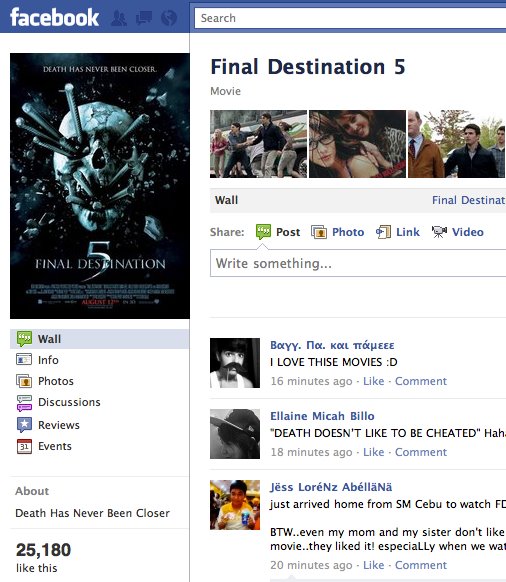Select the Photo share icon
This screenshot has height=582, width=506.
[319, 232]
